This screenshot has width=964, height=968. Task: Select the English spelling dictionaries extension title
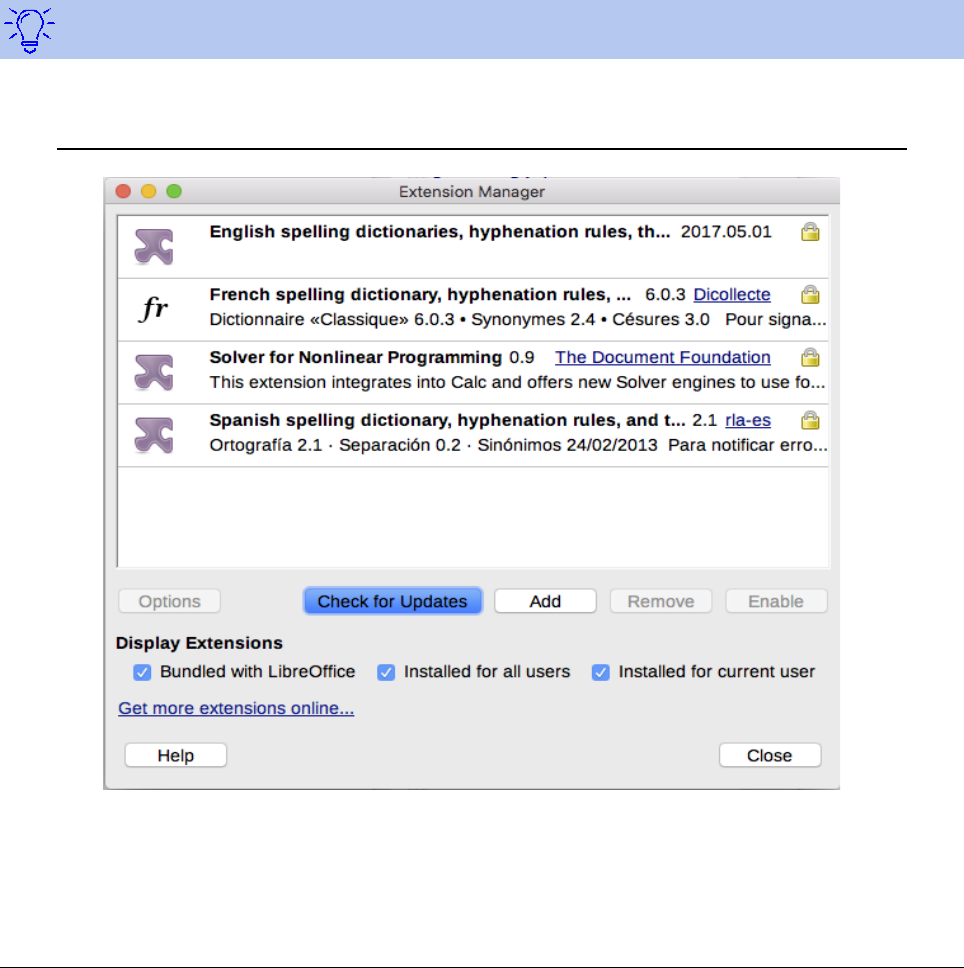coord(439,232)
